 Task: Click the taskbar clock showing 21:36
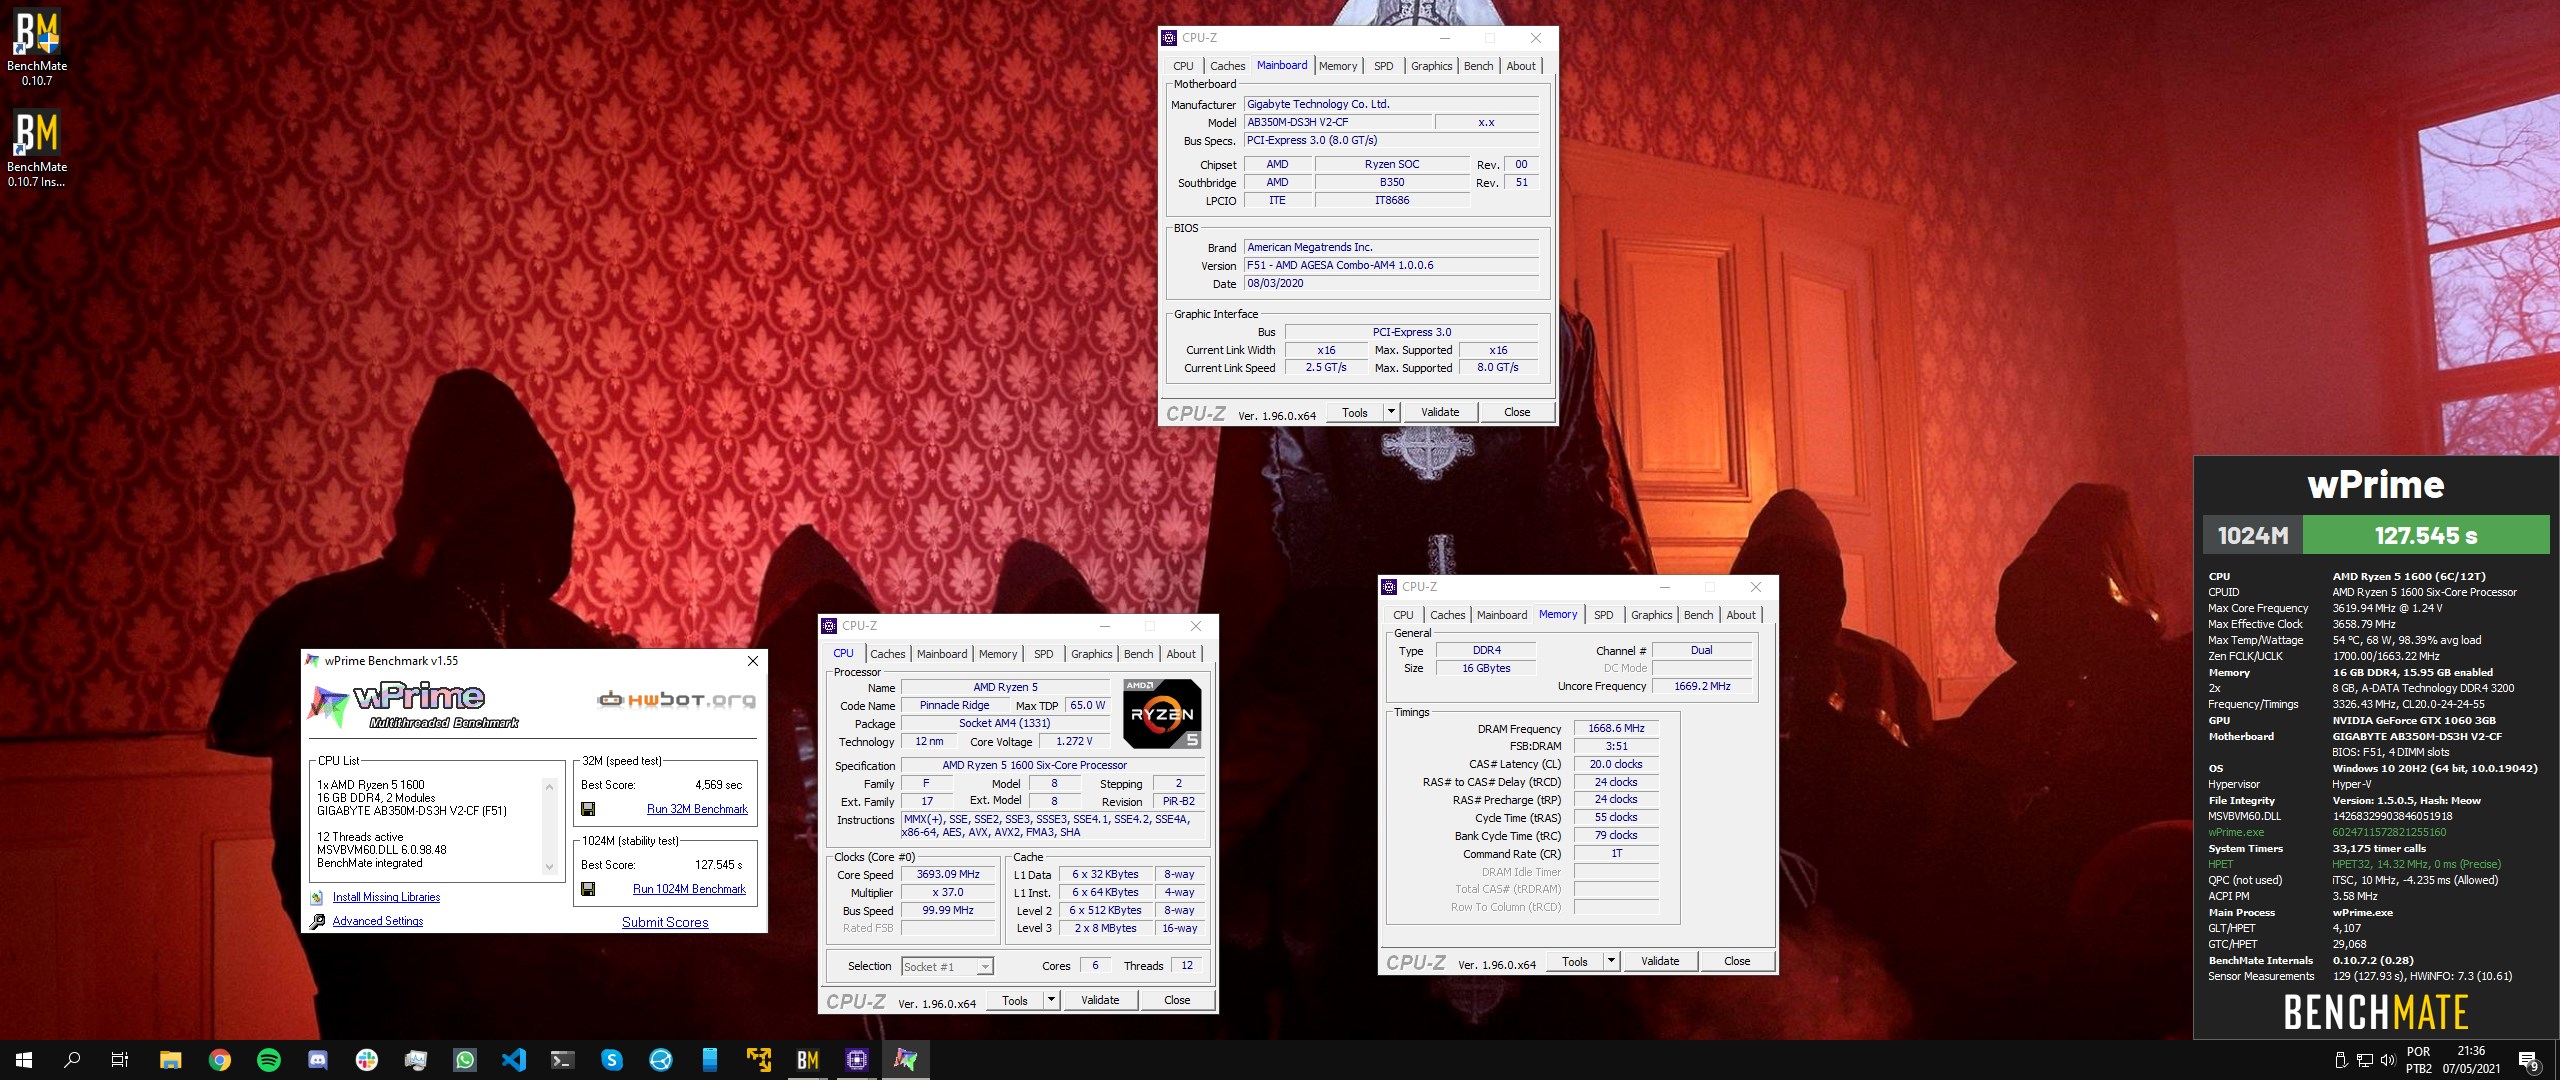2471,1060
